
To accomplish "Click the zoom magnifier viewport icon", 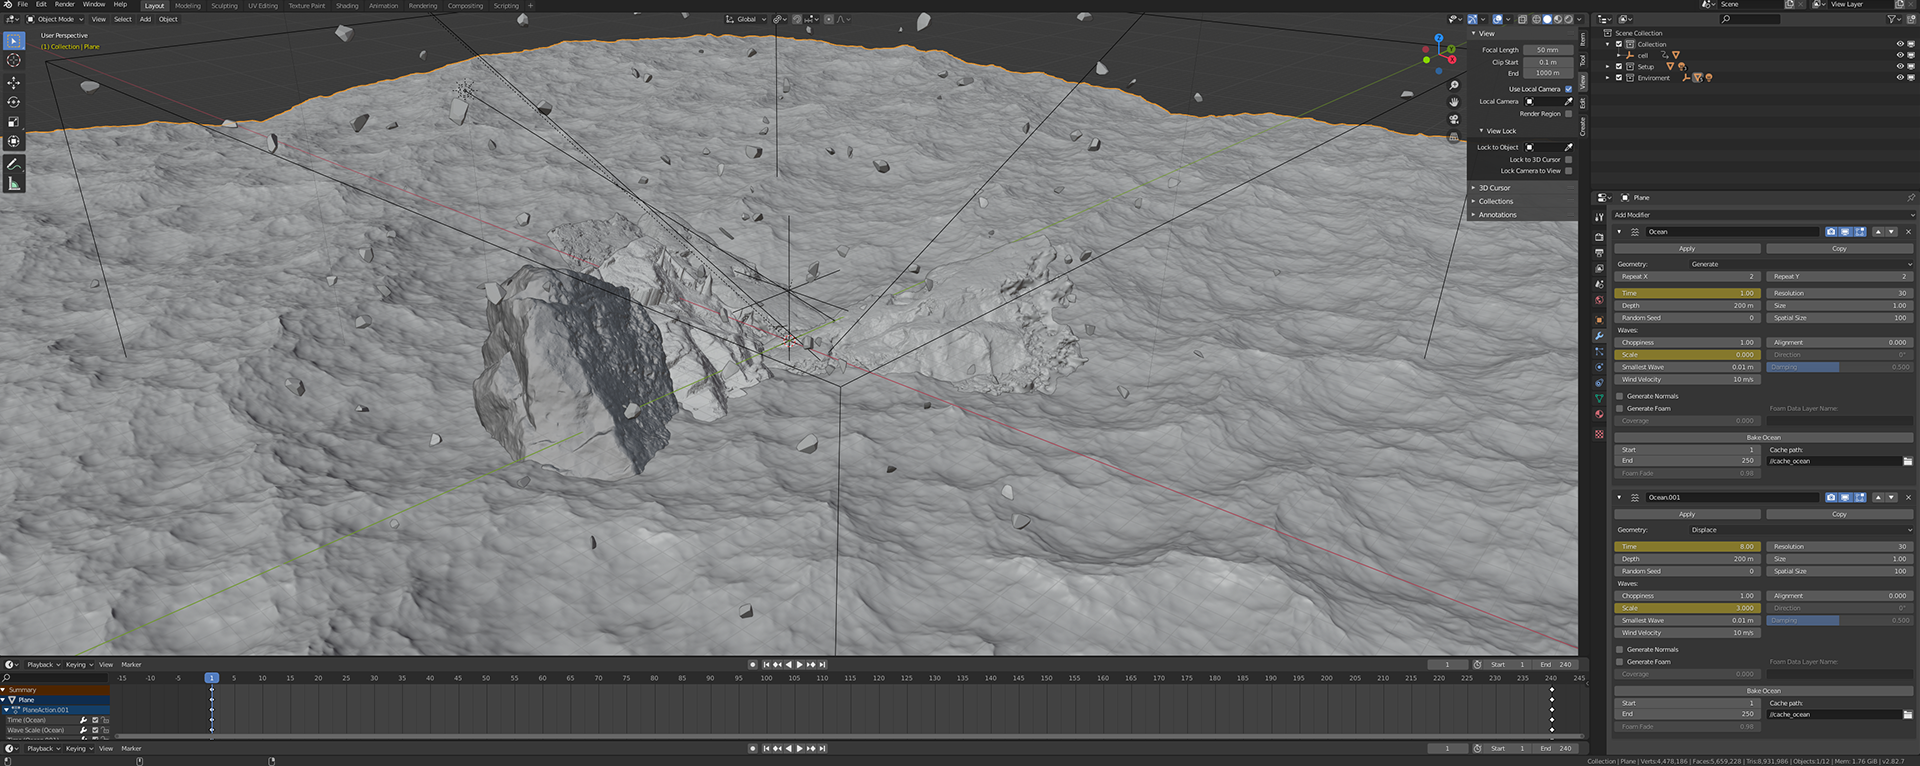I will click(1454, 85).
